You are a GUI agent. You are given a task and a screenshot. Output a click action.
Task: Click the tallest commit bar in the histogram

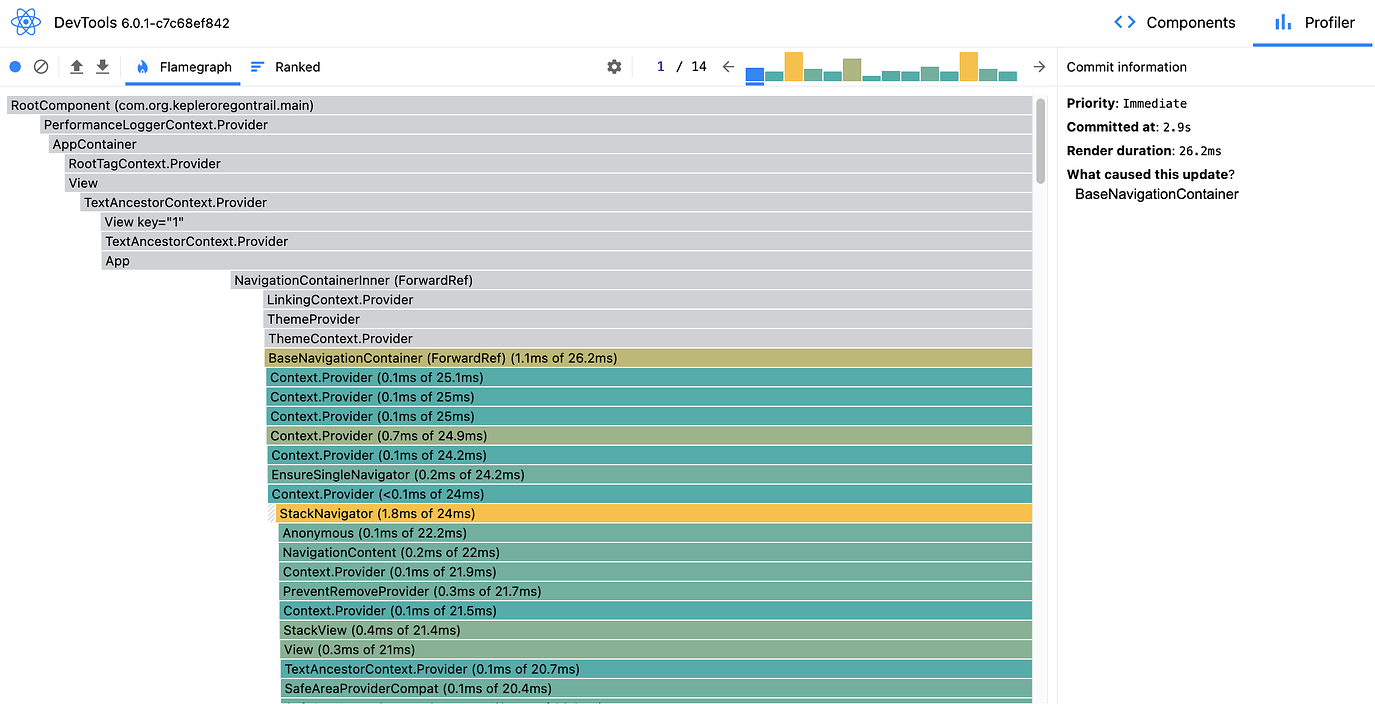click(793, 66)
